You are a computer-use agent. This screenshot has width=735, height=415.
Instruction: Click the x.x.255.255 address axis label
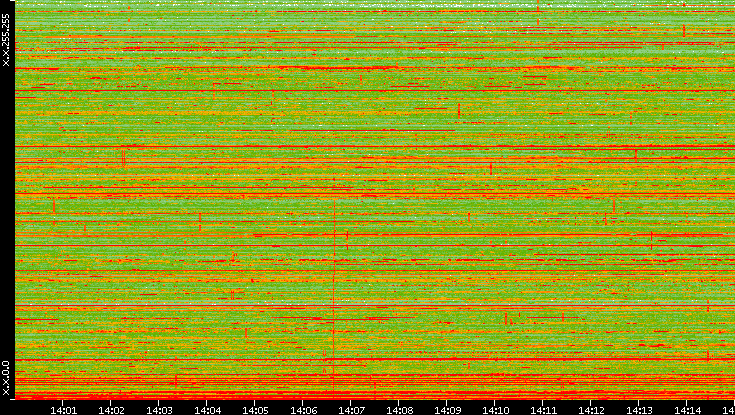coord(6,40)
